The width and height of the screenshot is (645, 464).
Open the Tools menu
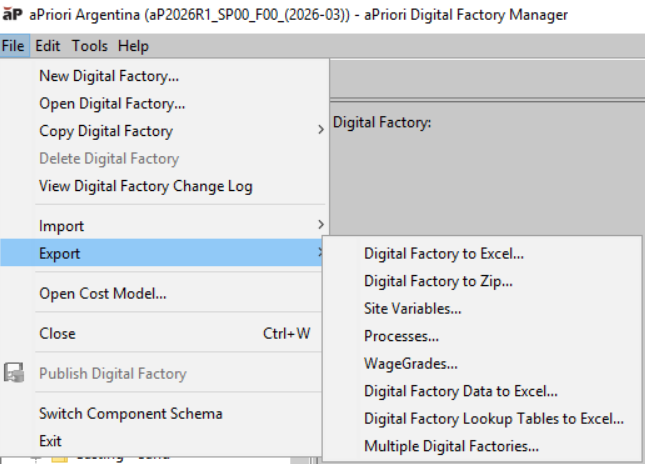[90, 46]
